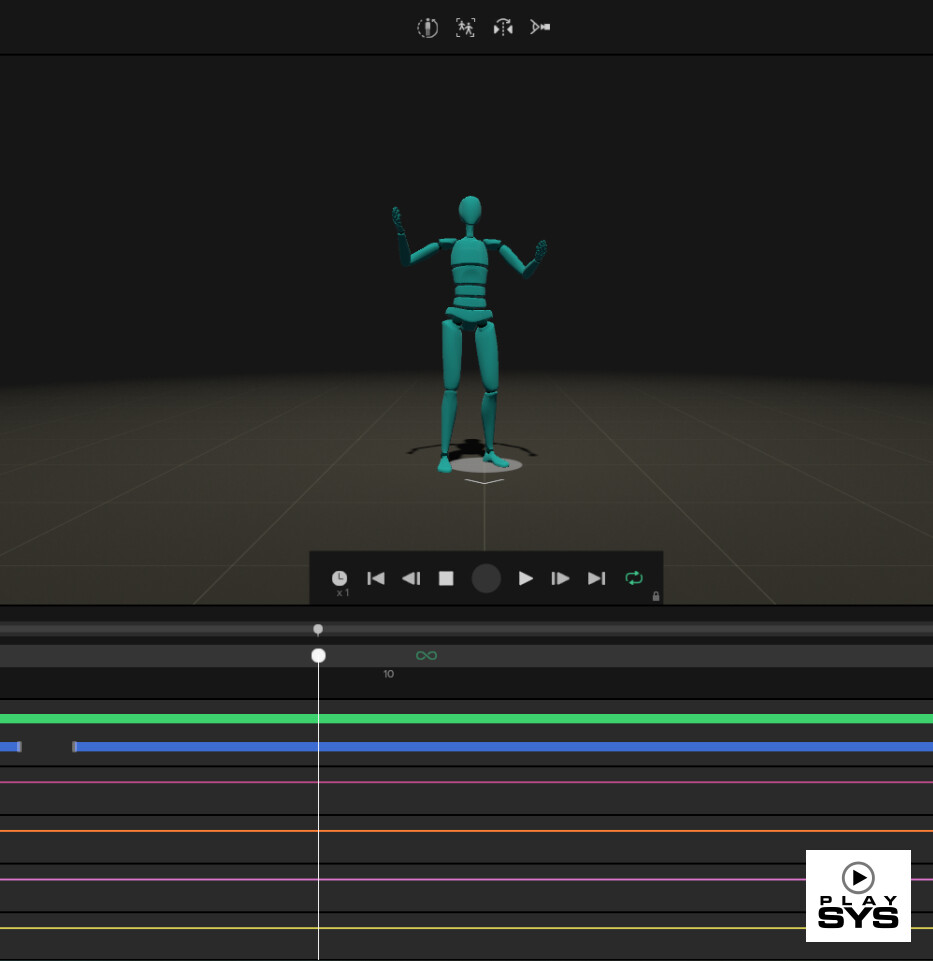Click the stop button in playback controls
Image resolution: width=933 pixels, height=961 pixels.
tap(446, 578)
